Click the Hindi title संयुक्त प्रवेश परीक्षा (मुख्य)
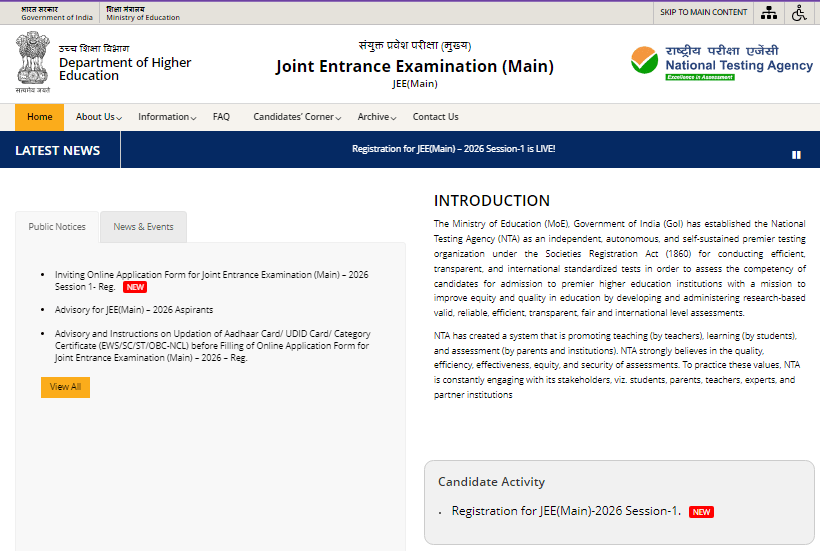The image size is (820, 551). click(x=415, y=45)
